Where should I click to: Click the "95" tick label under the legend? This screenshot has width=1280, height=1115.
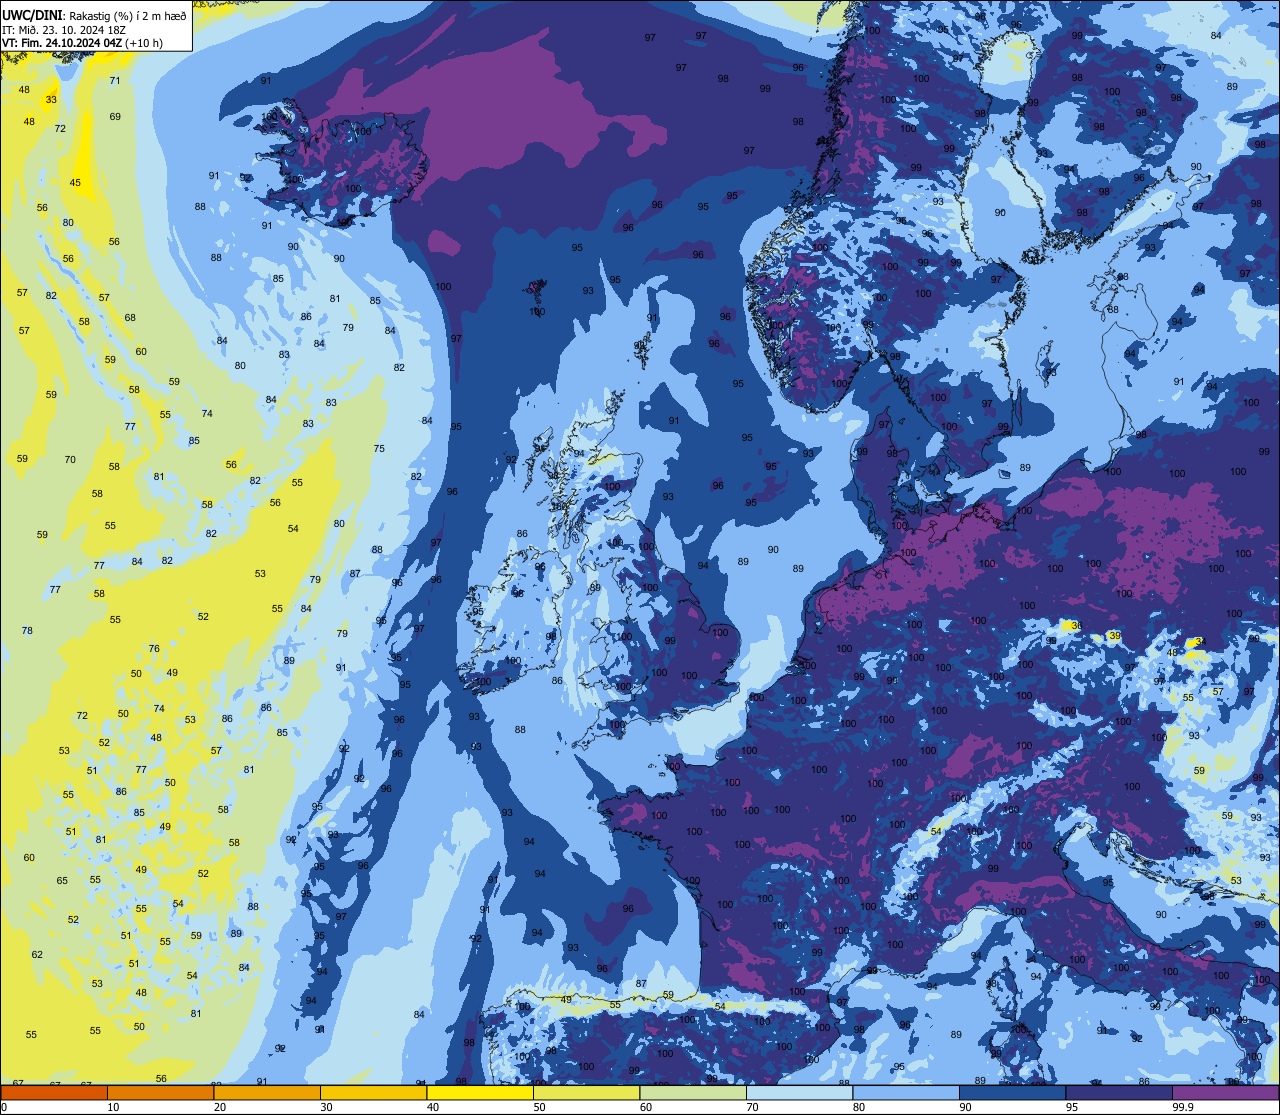(x=1072, y=1107)
